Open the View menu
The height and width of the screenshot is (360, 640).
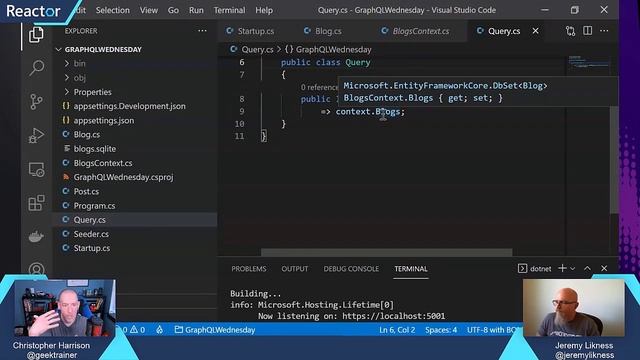point(149,10)
